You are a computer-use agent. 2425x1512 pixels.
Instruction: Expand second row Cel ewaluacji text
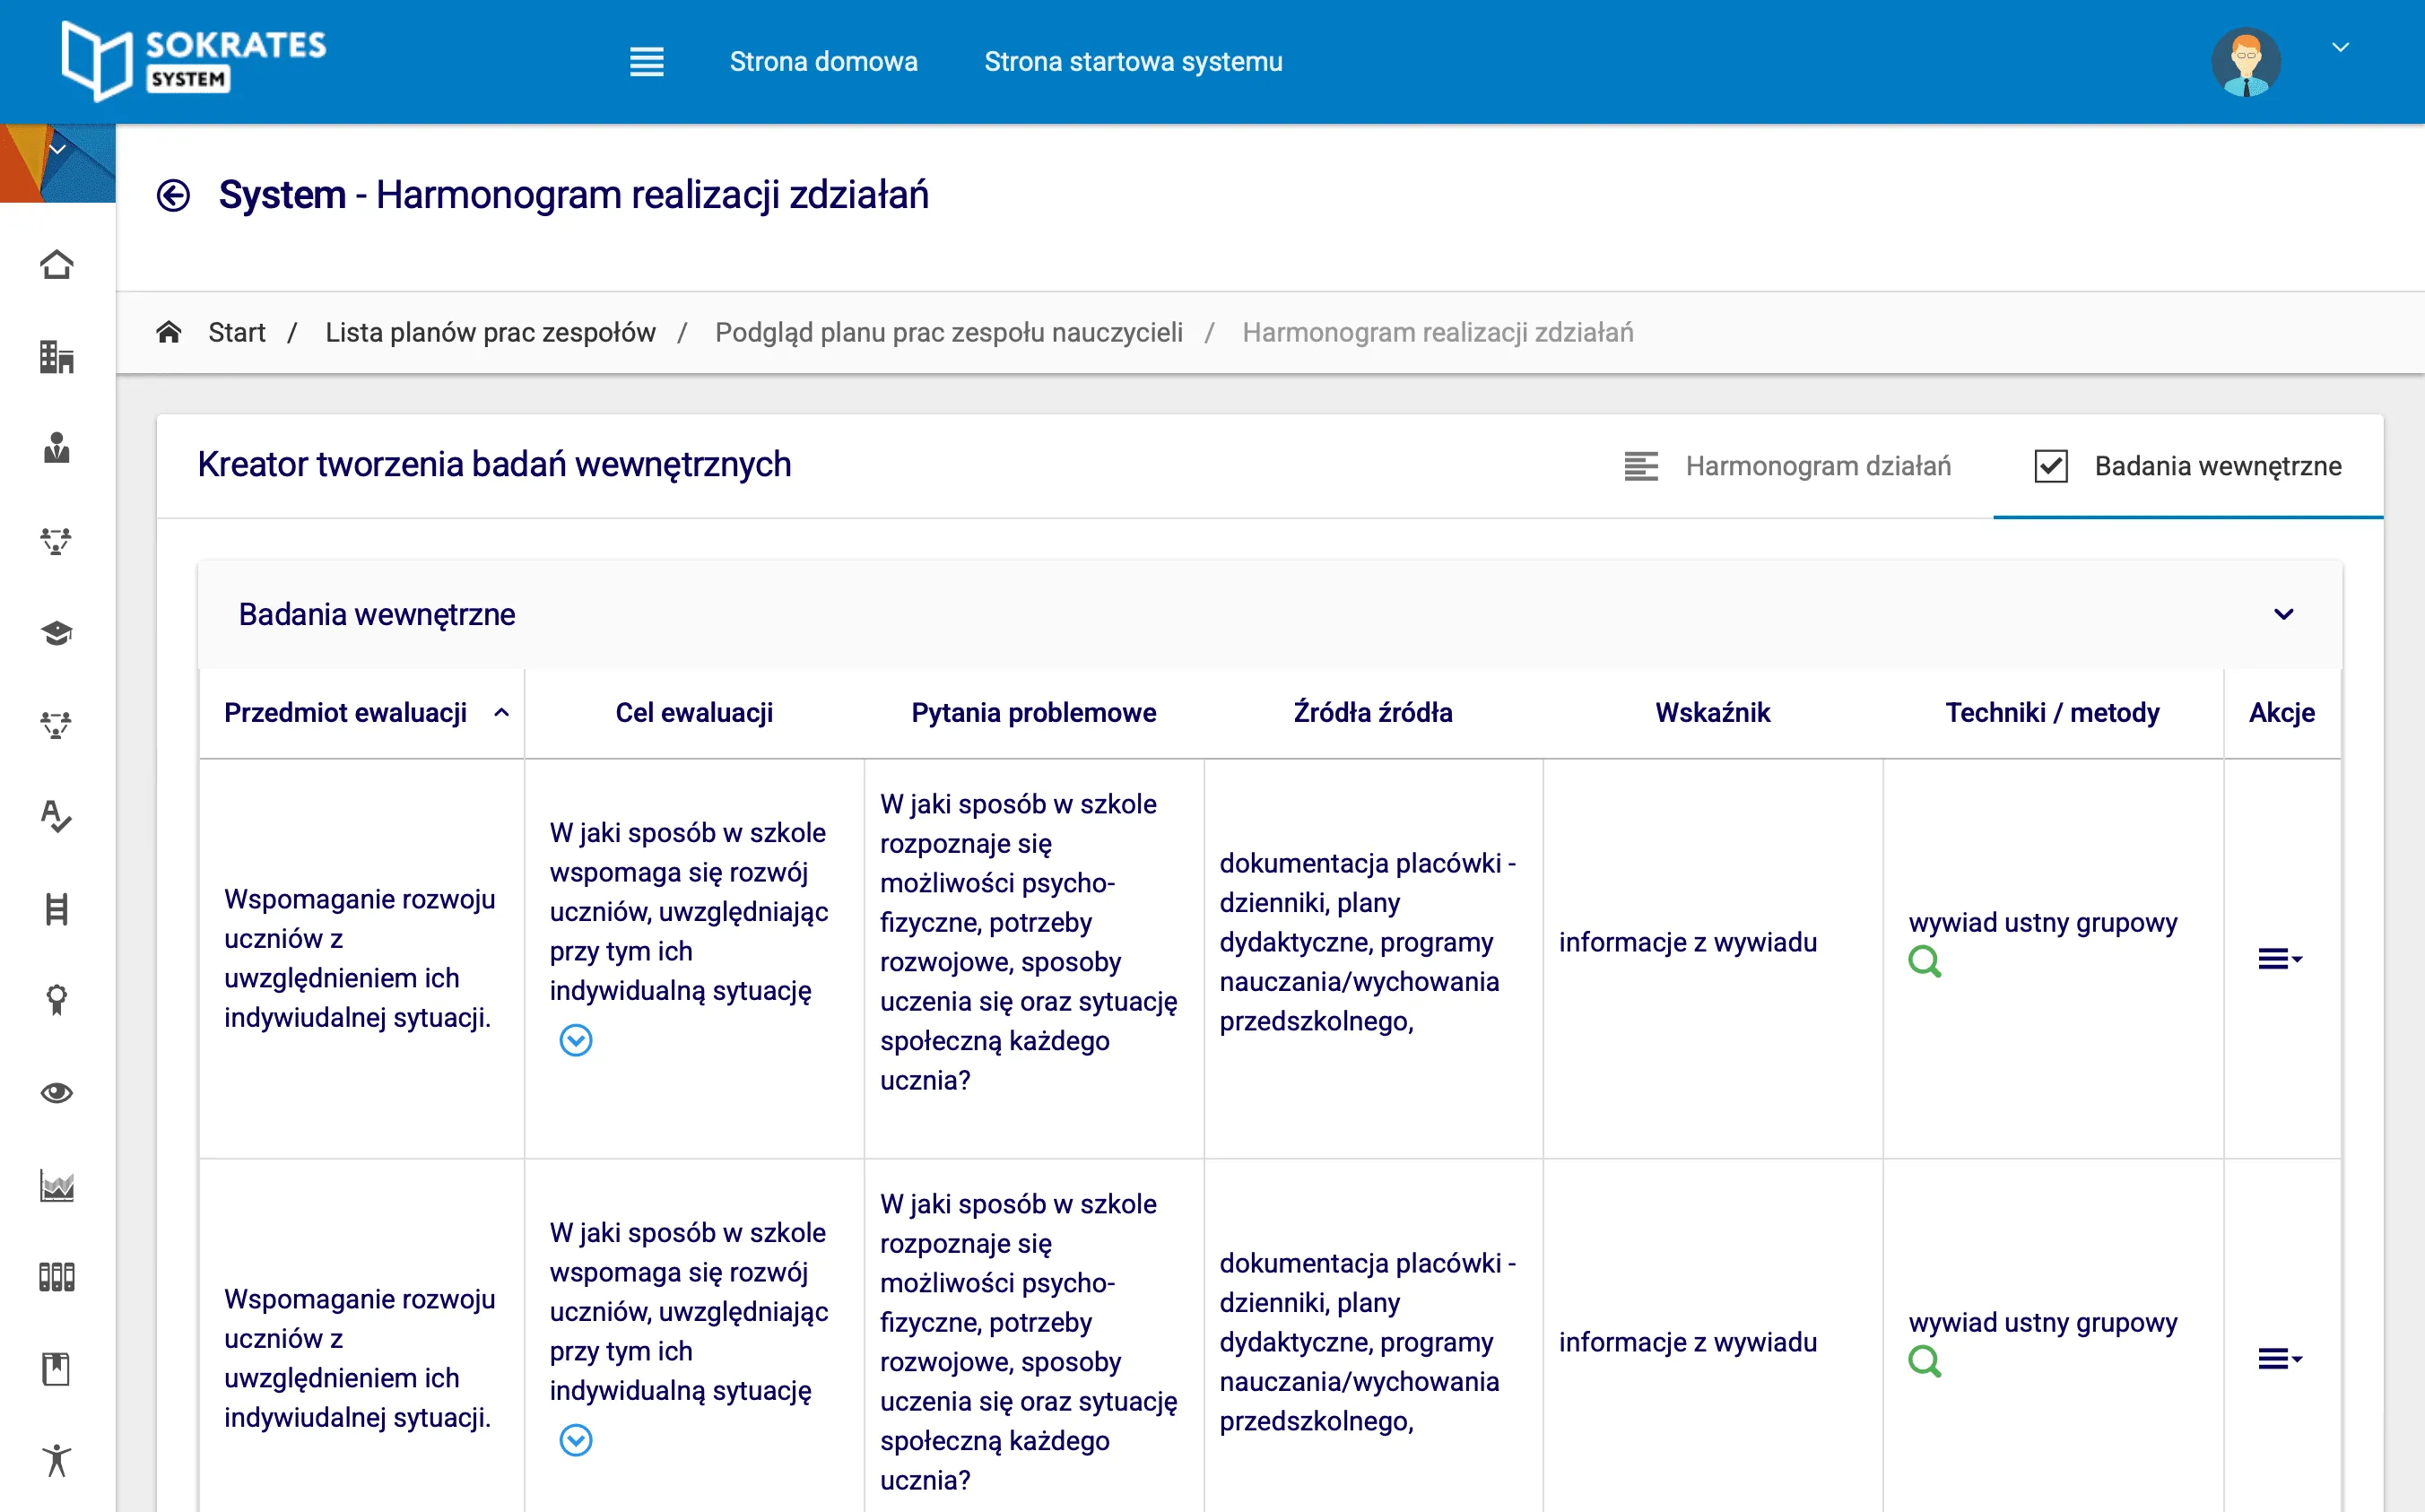[576, 1441]
